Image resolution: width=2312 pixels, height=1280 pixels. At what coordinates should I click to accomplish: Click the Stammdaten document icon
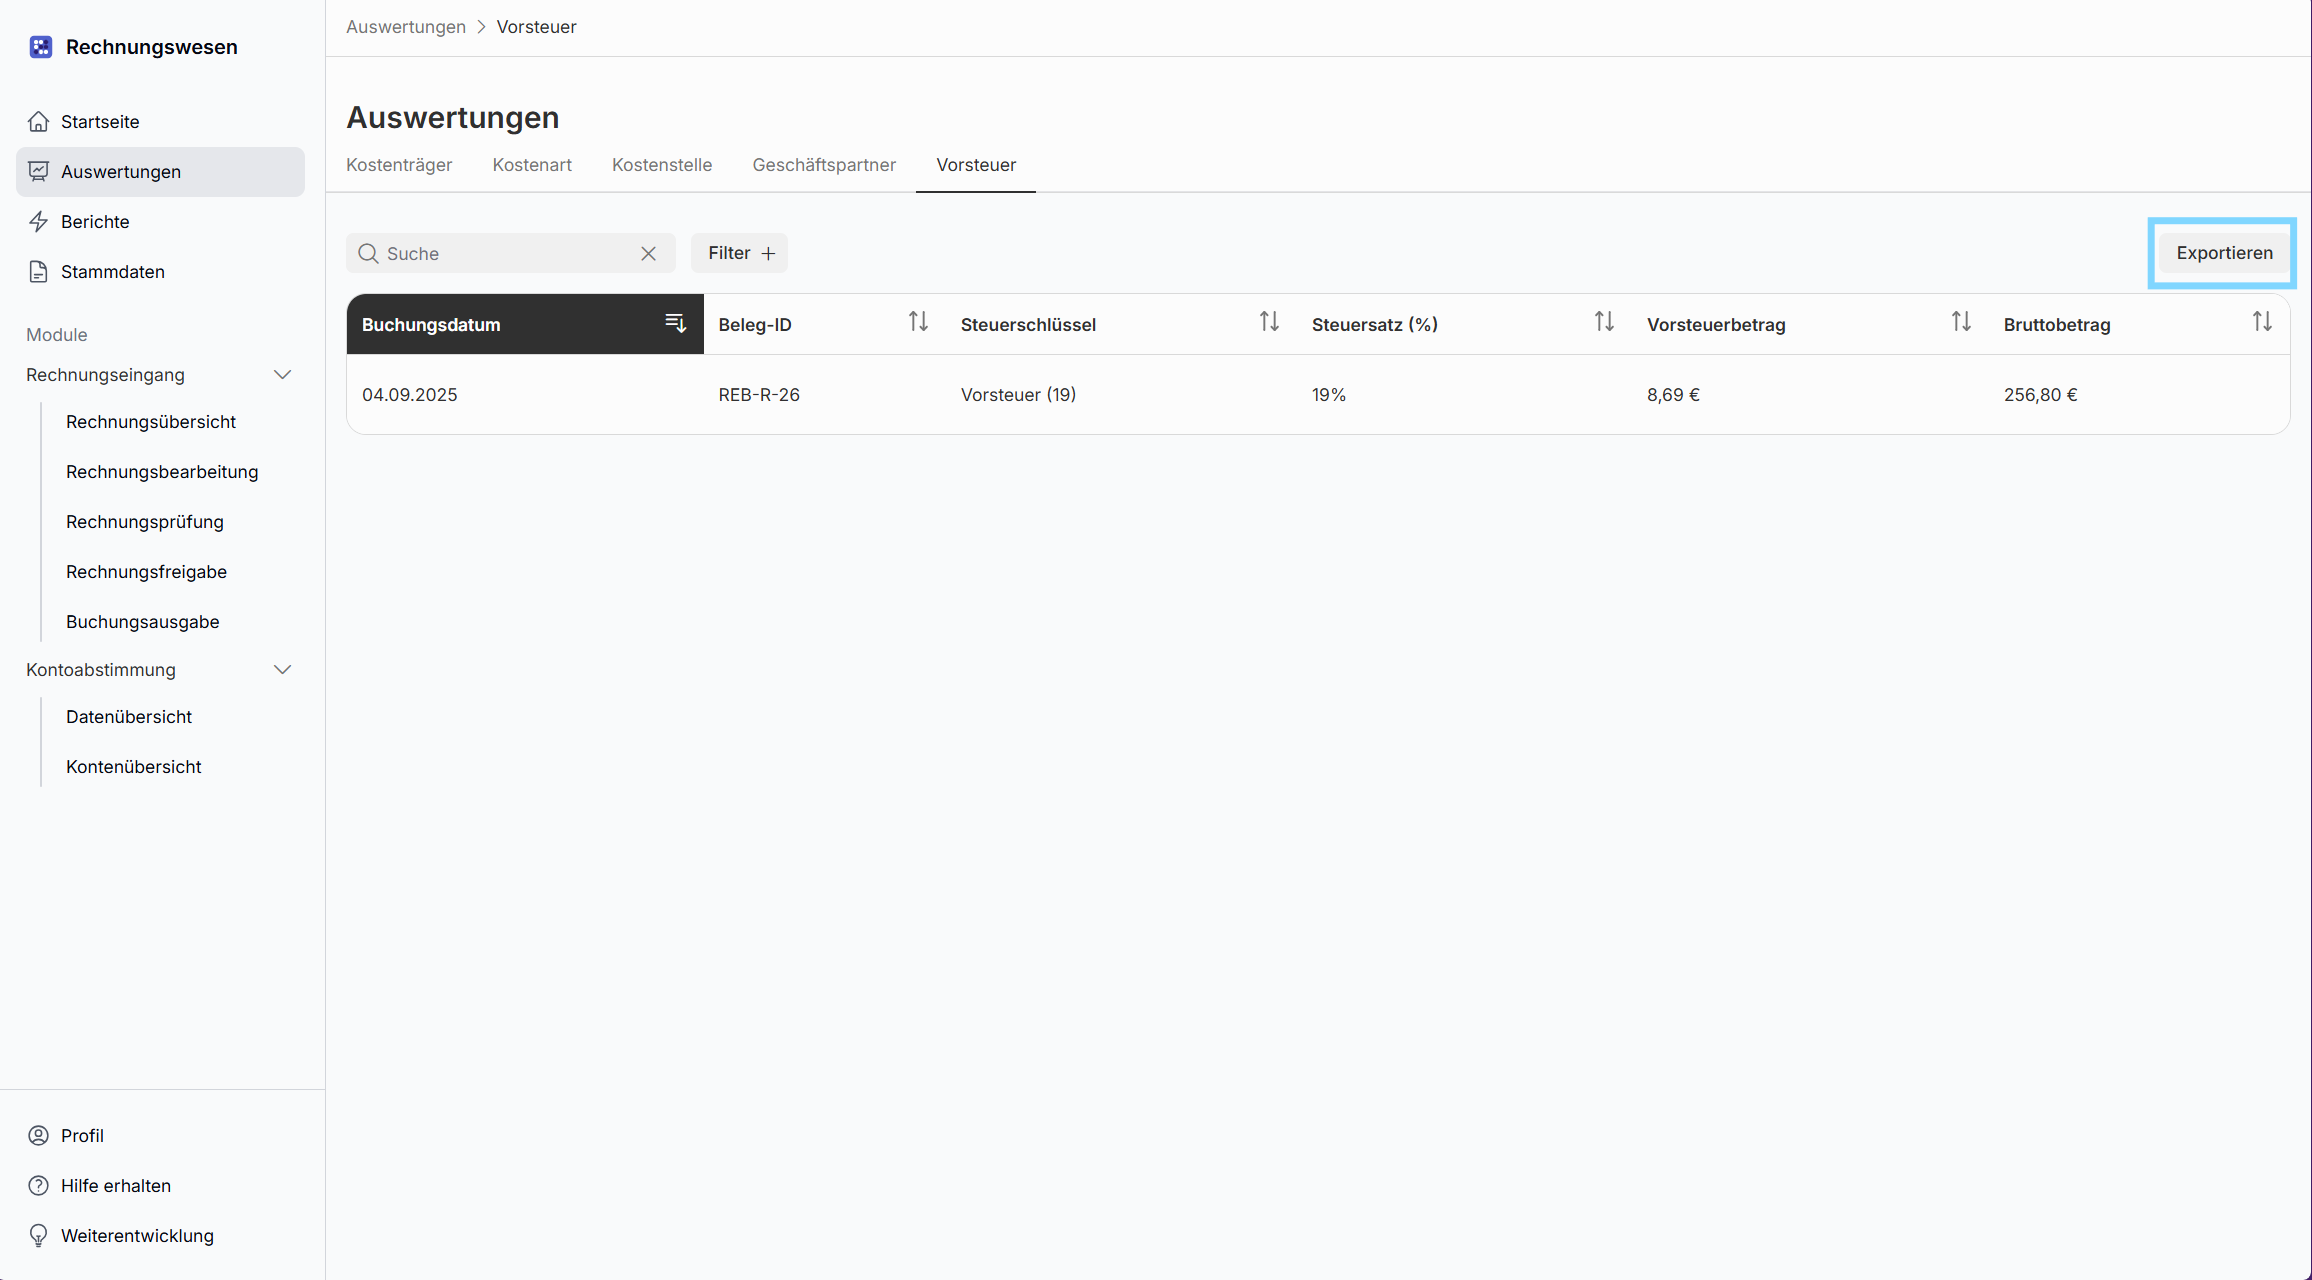tap(38, 271)
